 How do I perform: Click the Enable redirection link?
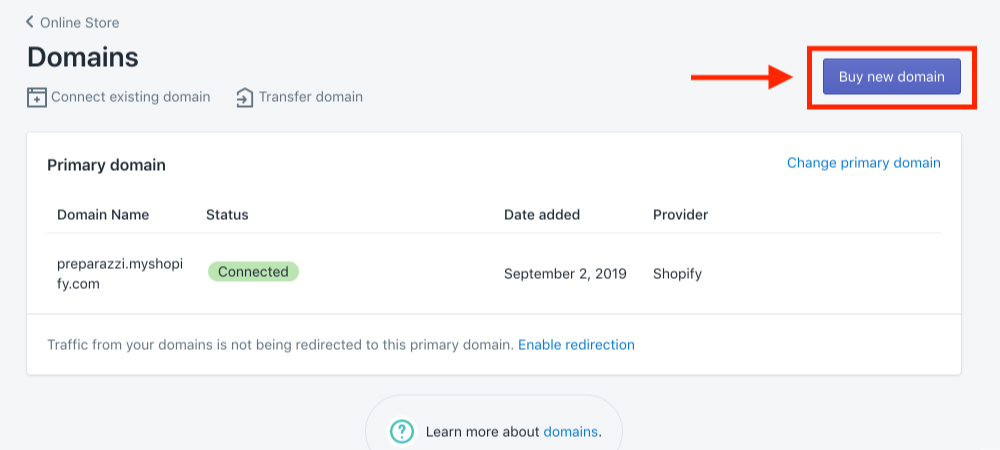tap(577, 345)
